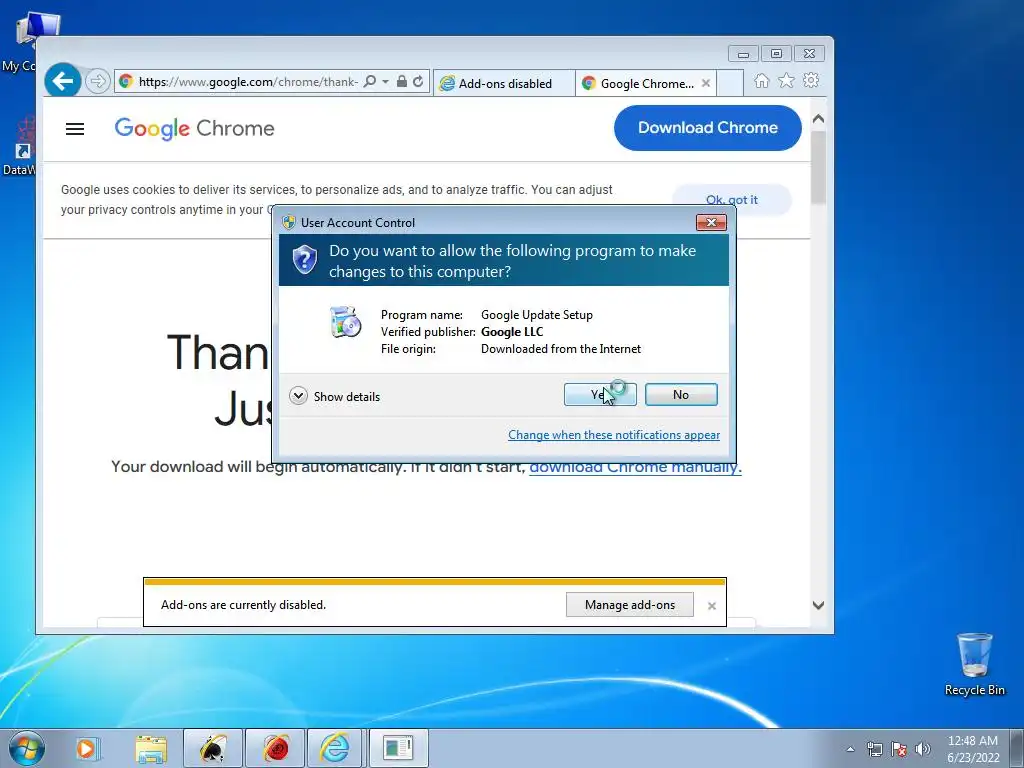This screenshot has height=768, width=1024.
Task: Close the Google Chrome tab
Action: click(x=706, y=84)
